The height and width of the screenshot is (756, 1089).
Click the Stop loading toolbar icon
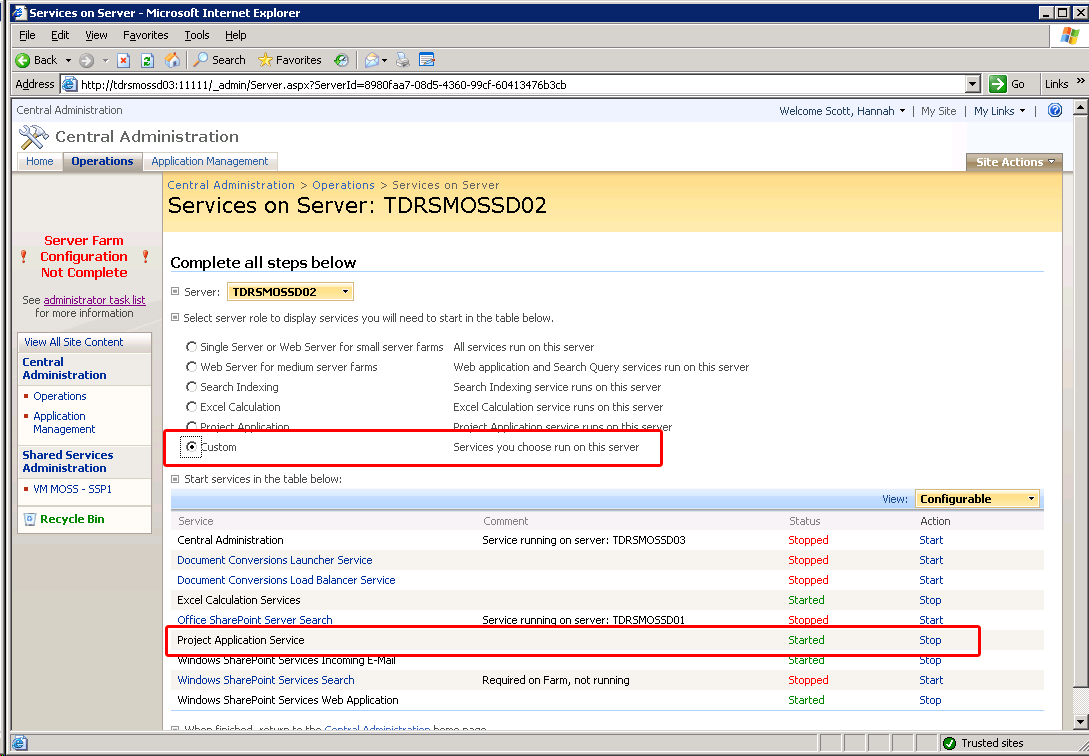124,60
